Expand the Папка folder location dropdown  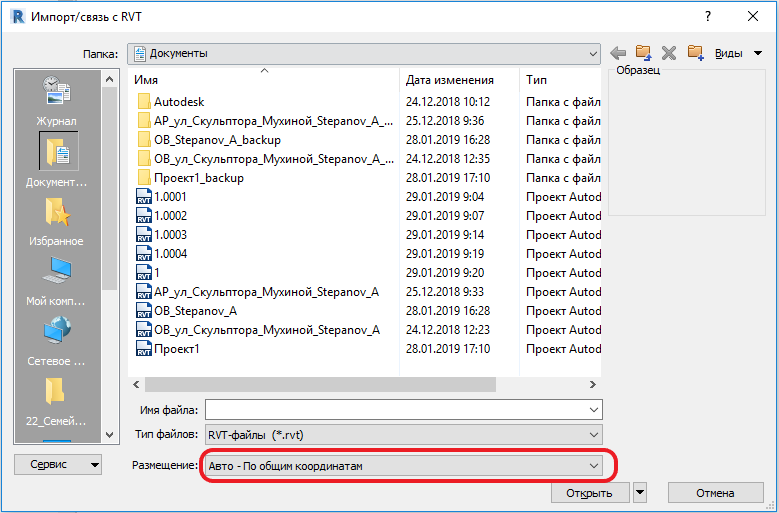tap(594, 53)
